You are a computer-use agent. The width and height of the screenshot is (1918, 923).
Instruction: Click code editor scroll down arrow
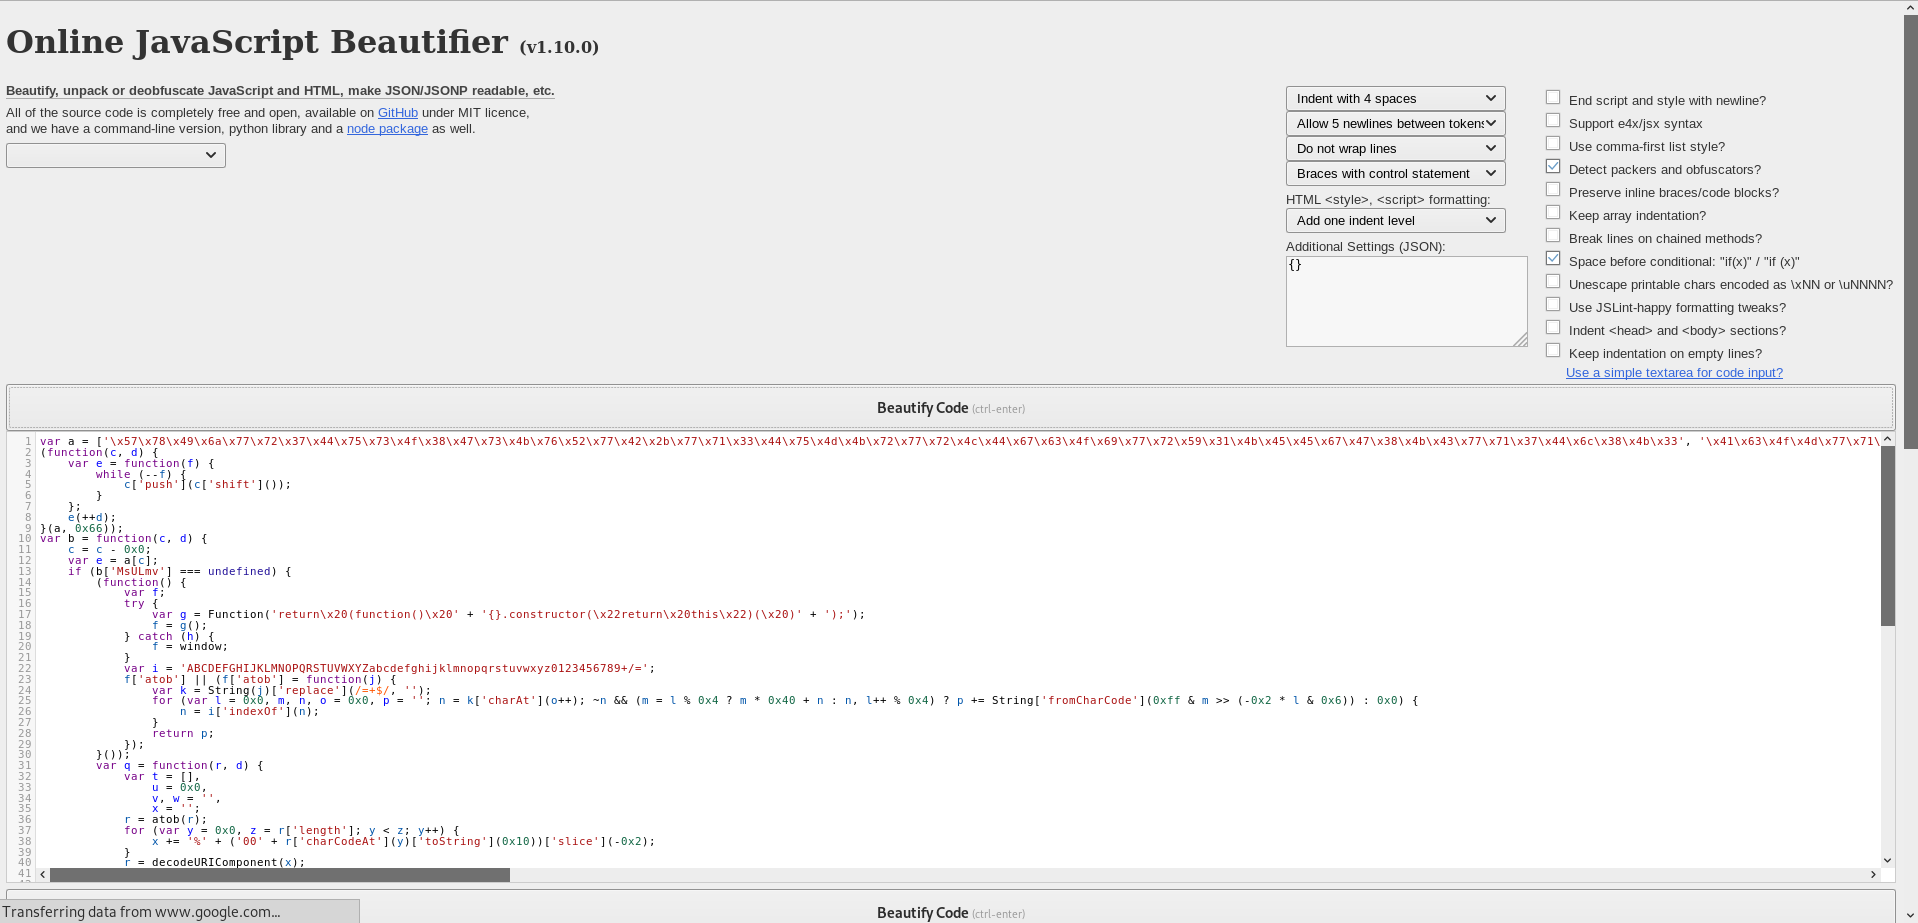1887,860
